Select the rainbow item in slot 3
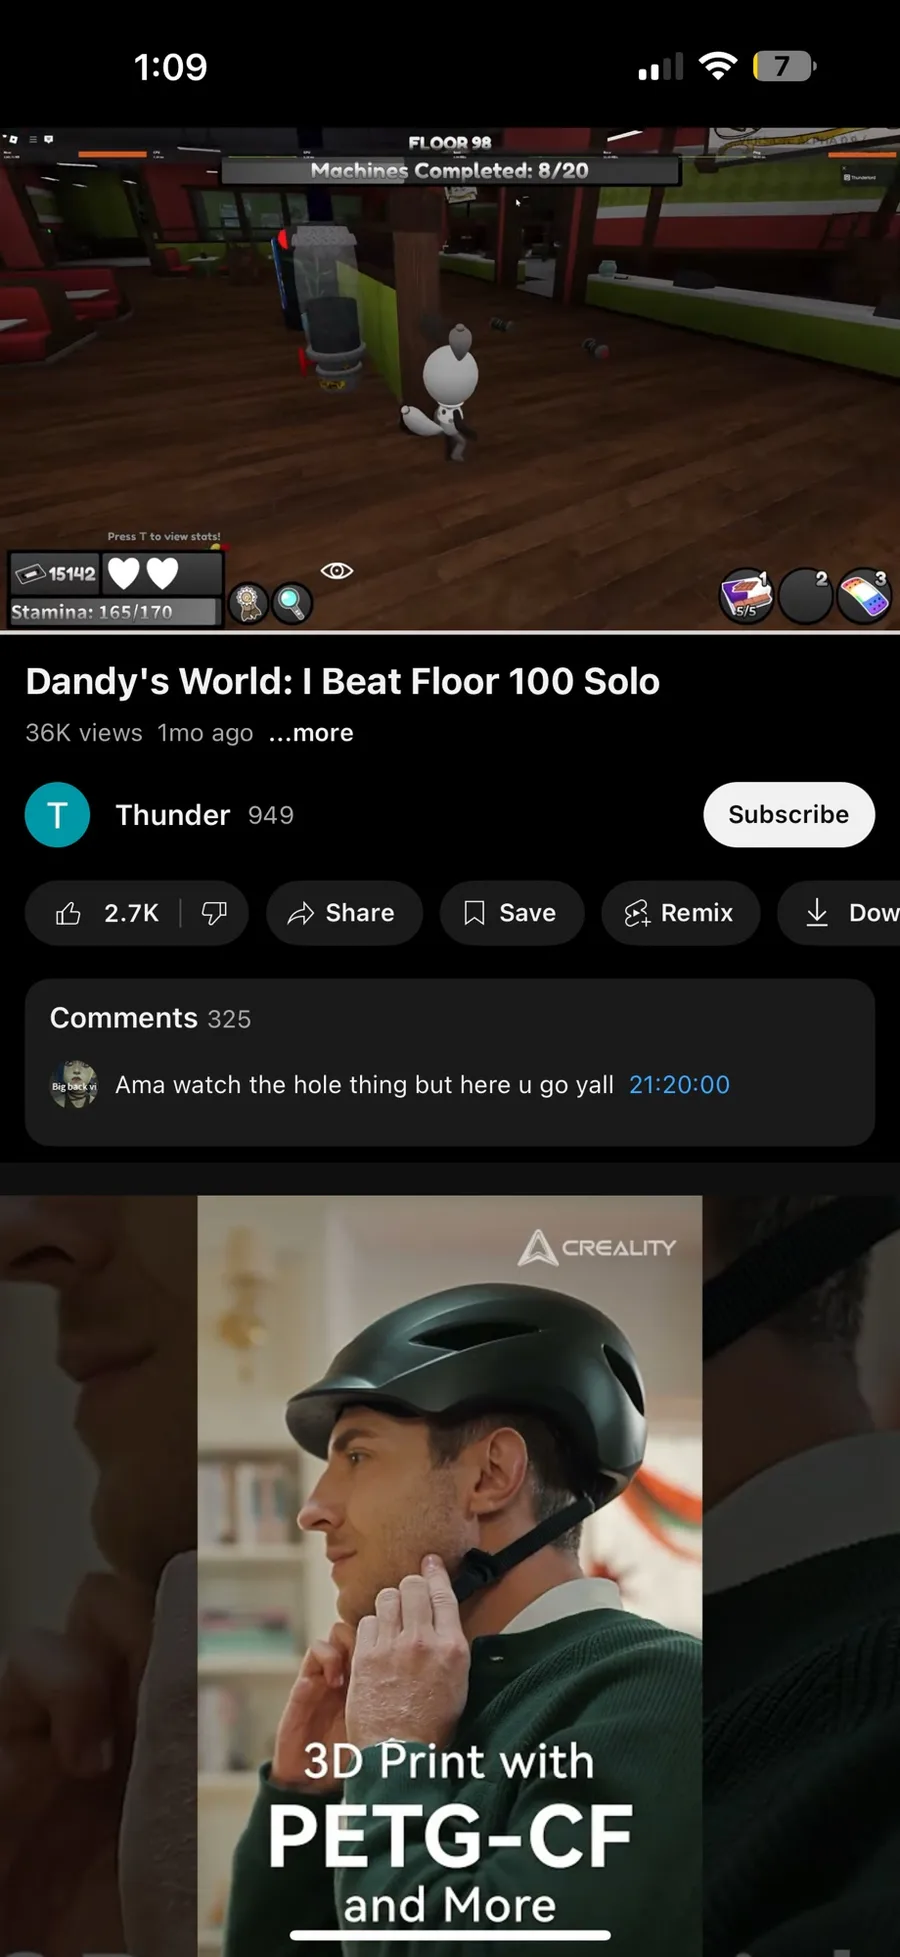 [x=863, y=598]
